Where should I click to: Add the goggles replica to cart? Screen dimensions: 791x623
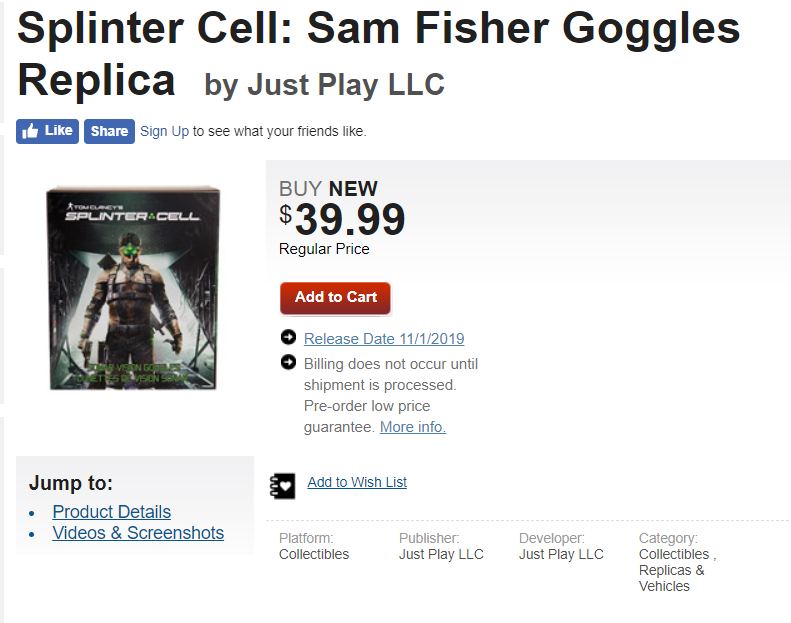(x=335, y=298)
